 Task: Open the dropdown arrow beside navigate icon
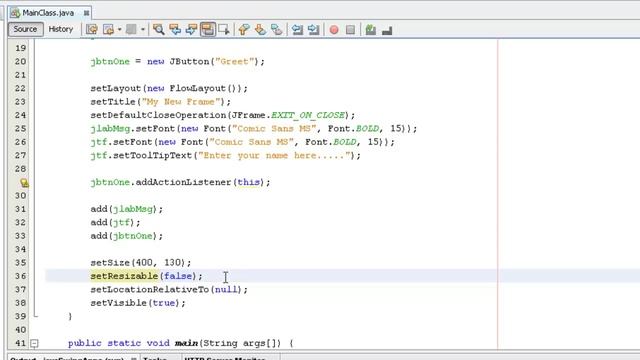(120, 29)
